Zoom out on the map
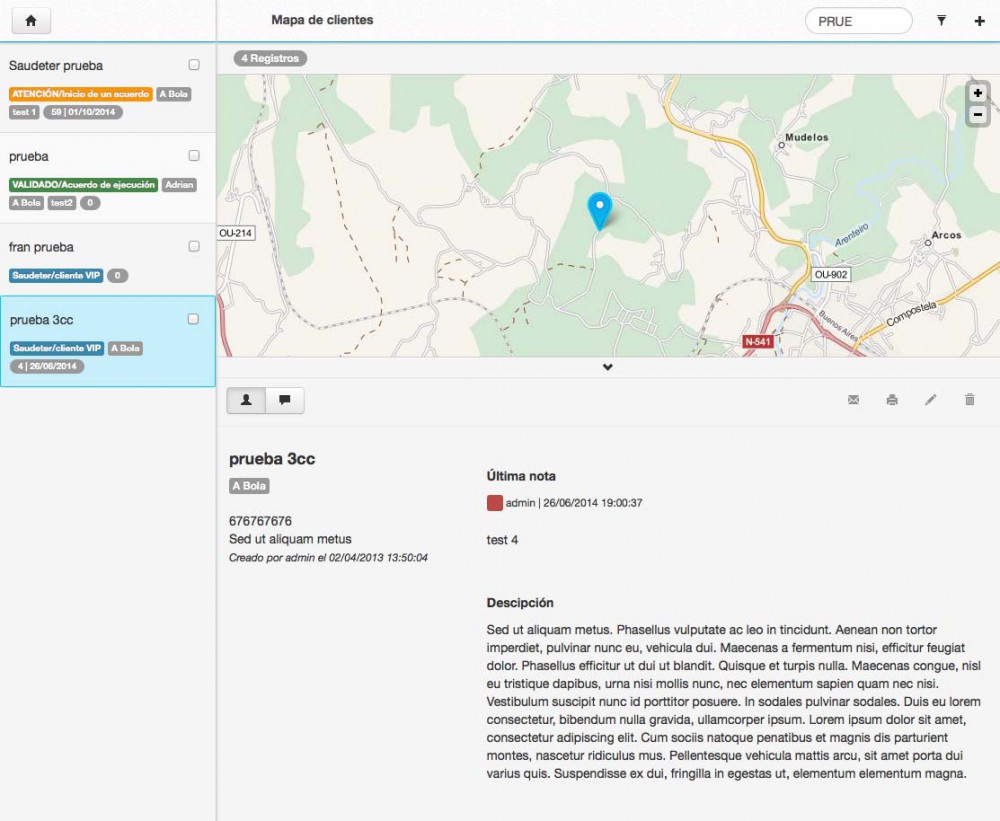The width and height of the screenshot is (1000, 821). (x=977, y=115)
